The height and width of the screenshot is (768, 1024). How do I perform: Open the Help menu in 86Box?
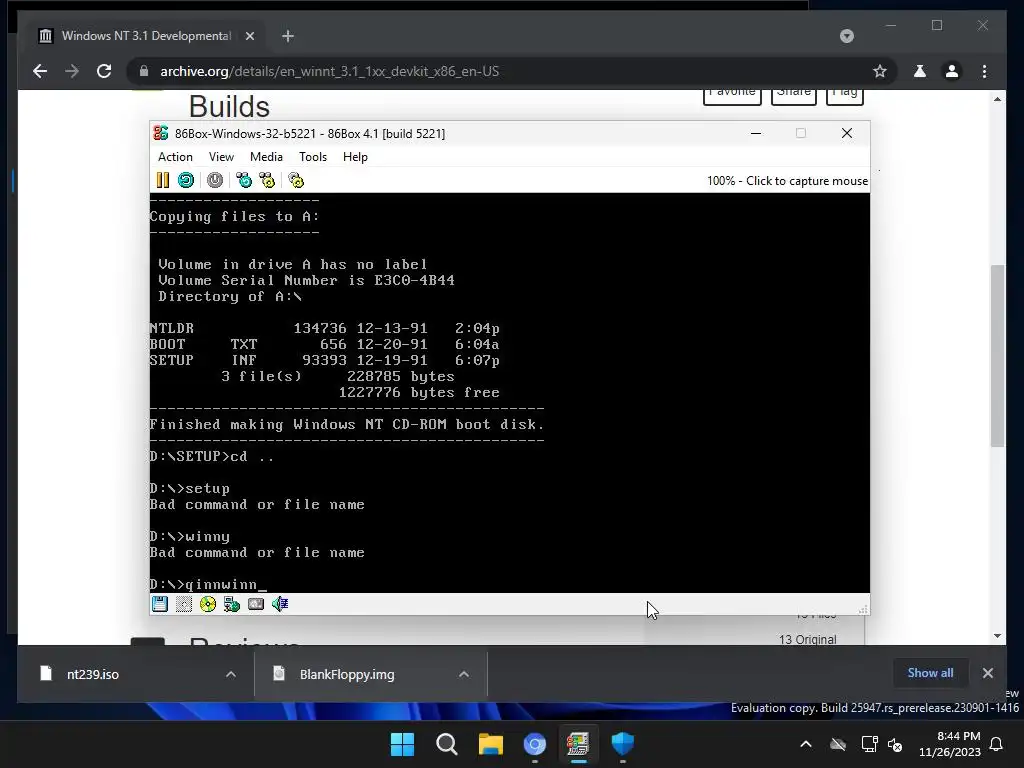[355, 157]
